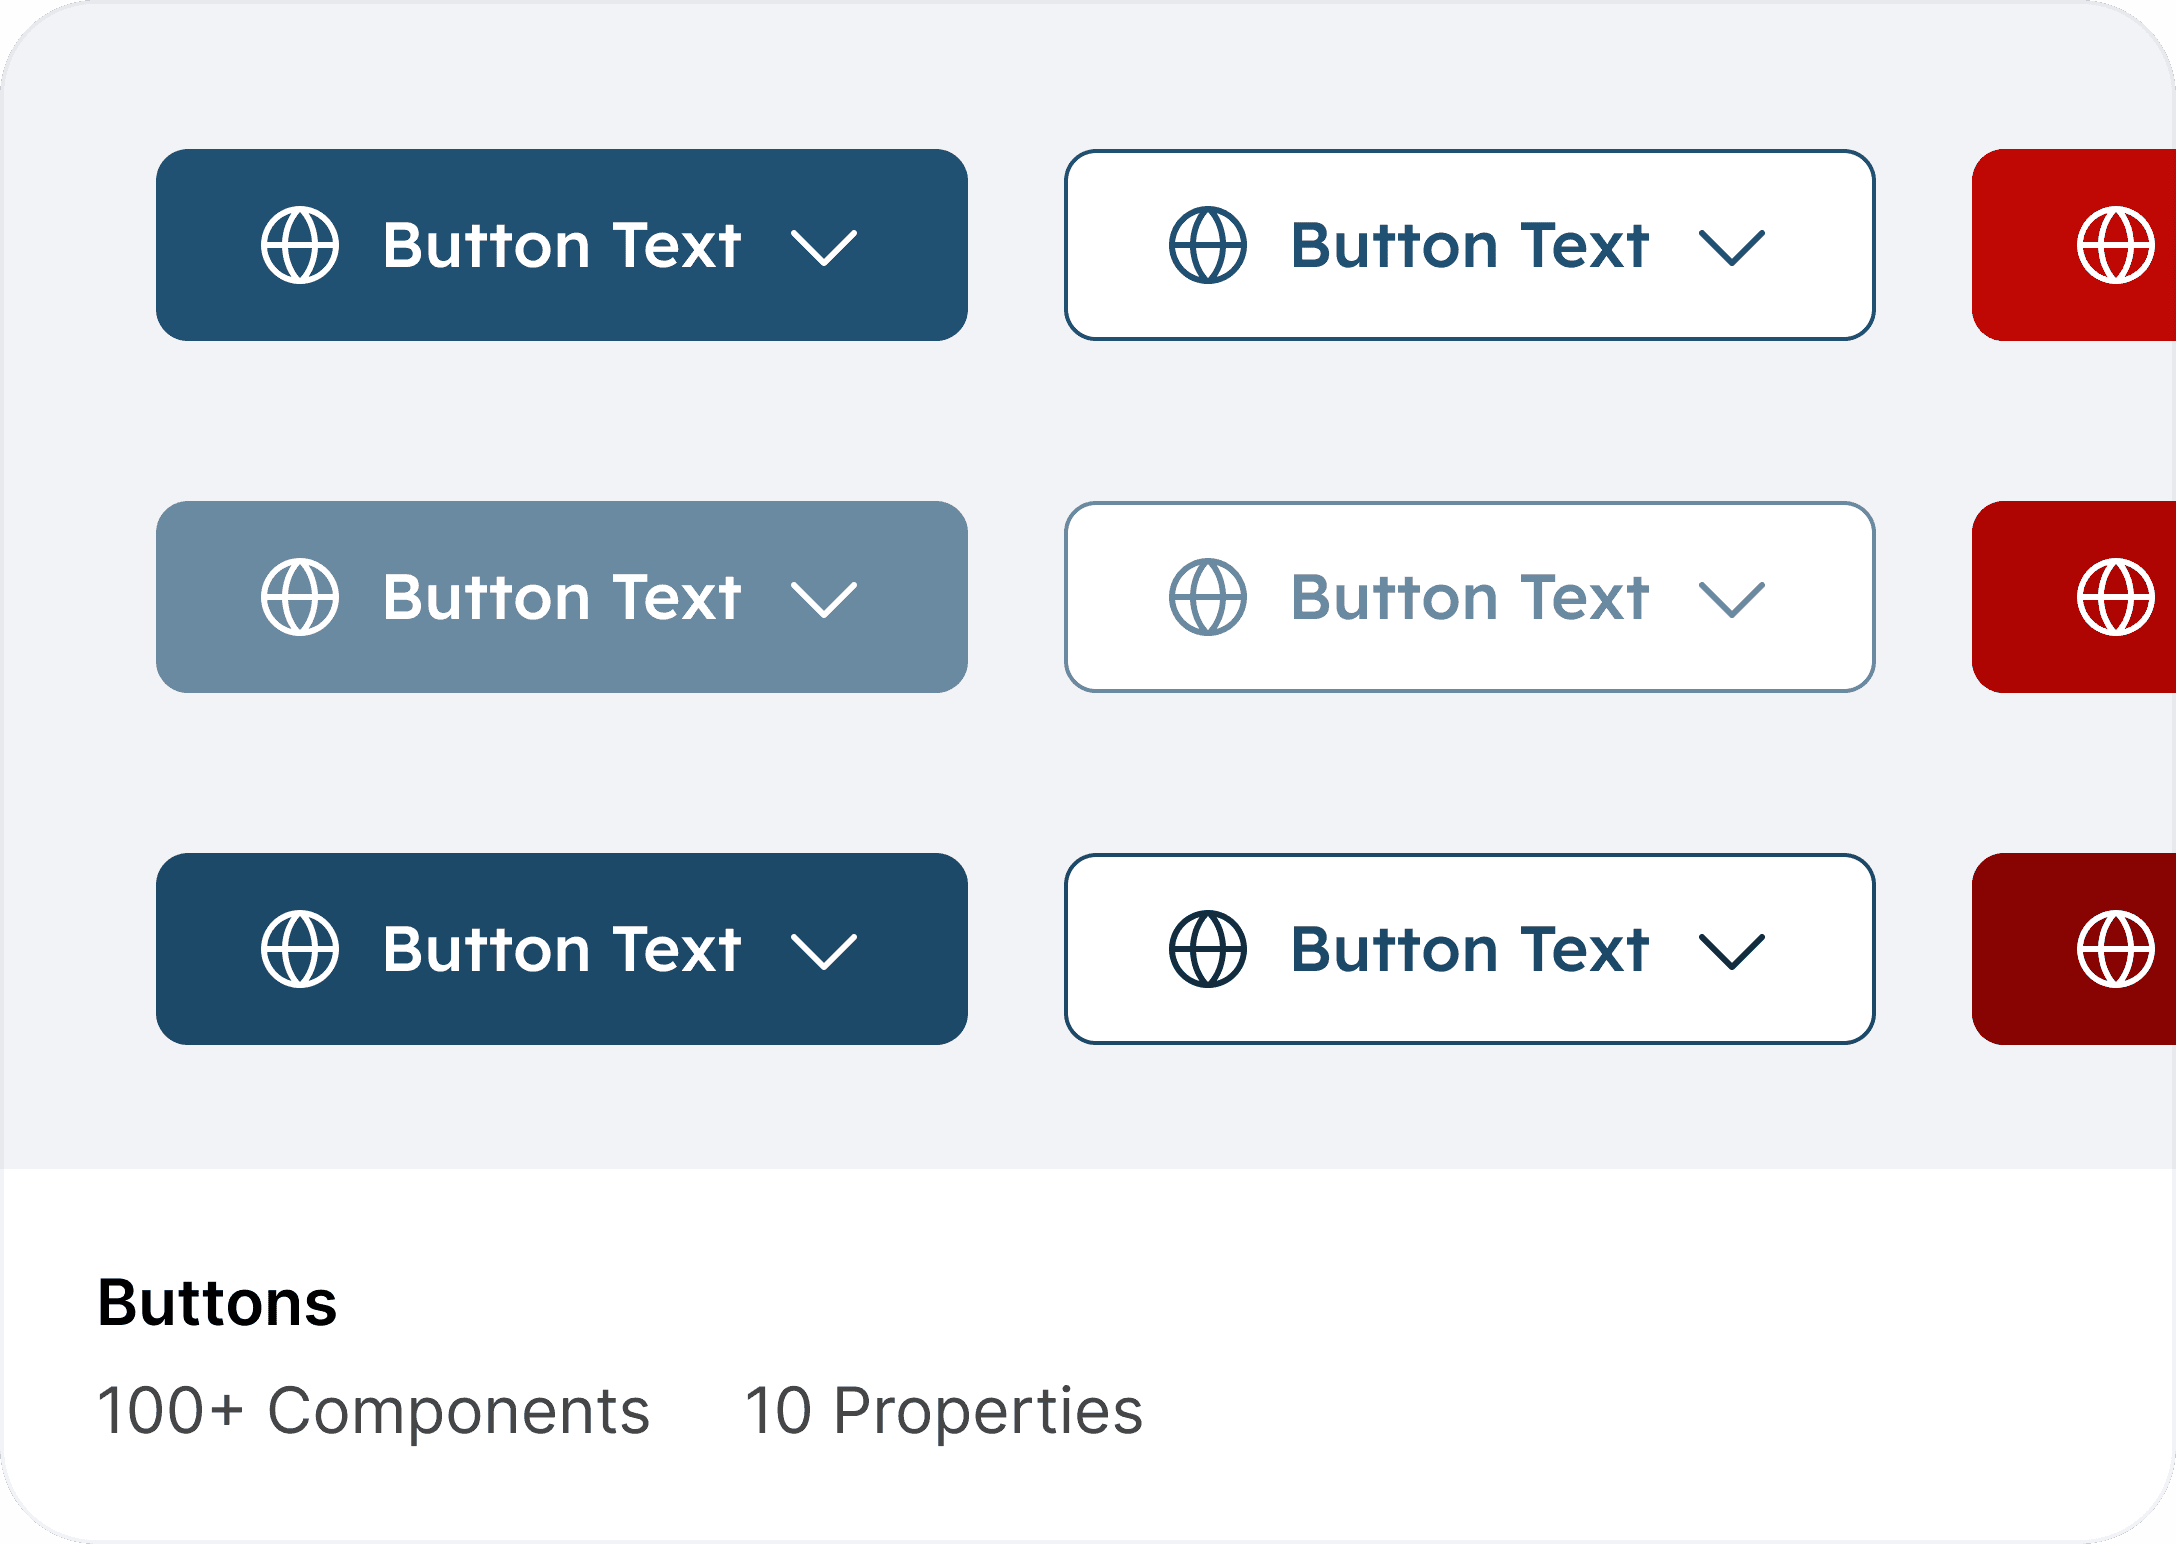Open chevron on faded blue filled button

click(x=824, y=600)
